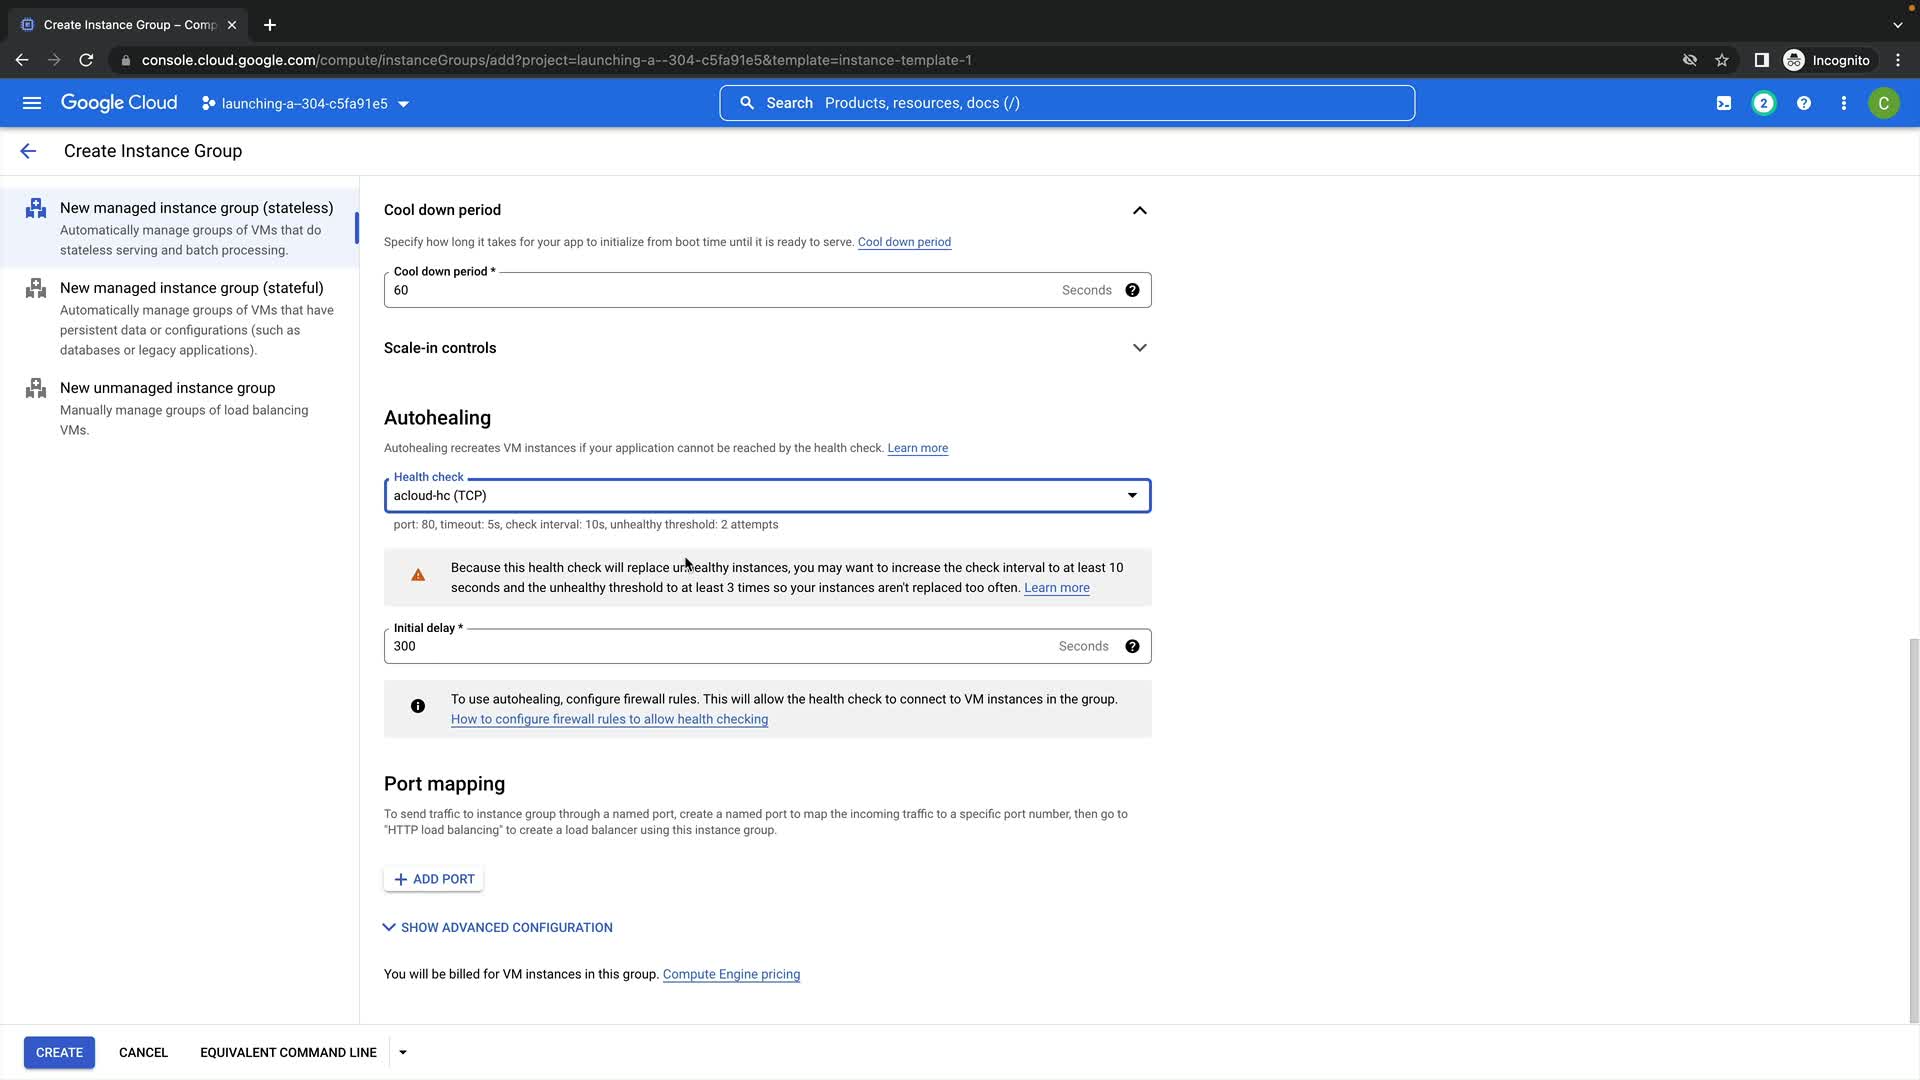Open the three-dot settings menu in header
The width and height of the screenshot is (1920, 1080).
pyautogui.click(x=1844, y=103)
